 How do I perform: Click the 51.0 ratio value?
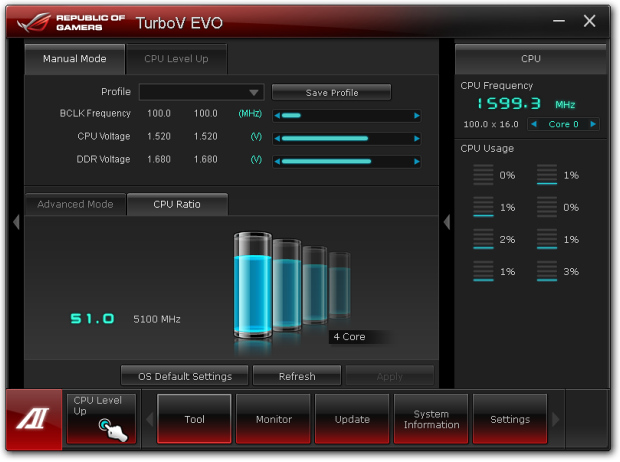[93, 318]
